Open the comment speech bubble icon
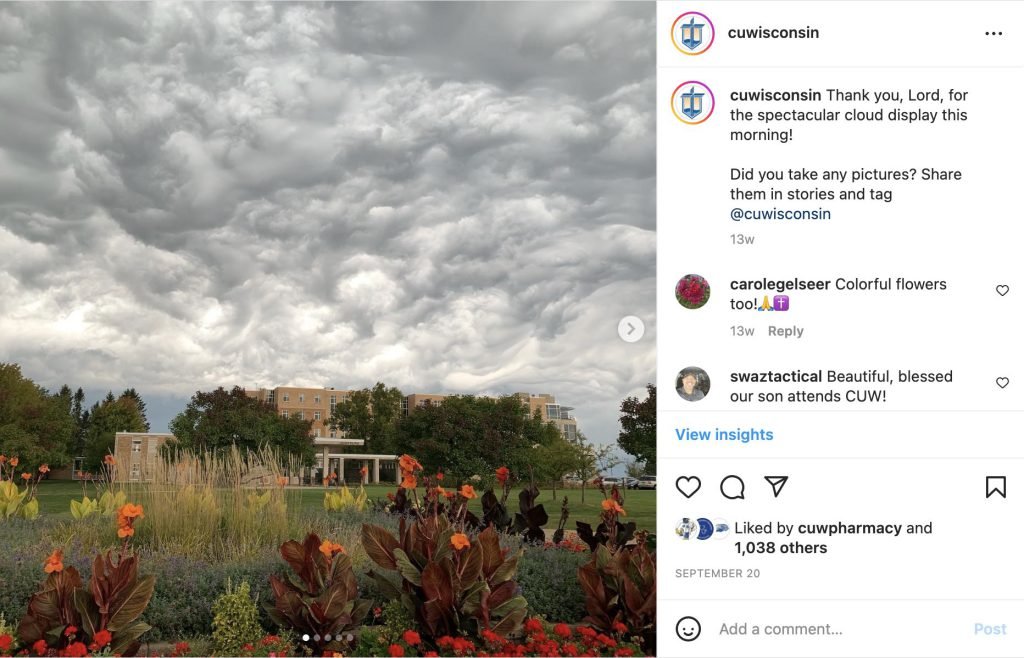1024x658 pixels. click(x=732, y=487)
